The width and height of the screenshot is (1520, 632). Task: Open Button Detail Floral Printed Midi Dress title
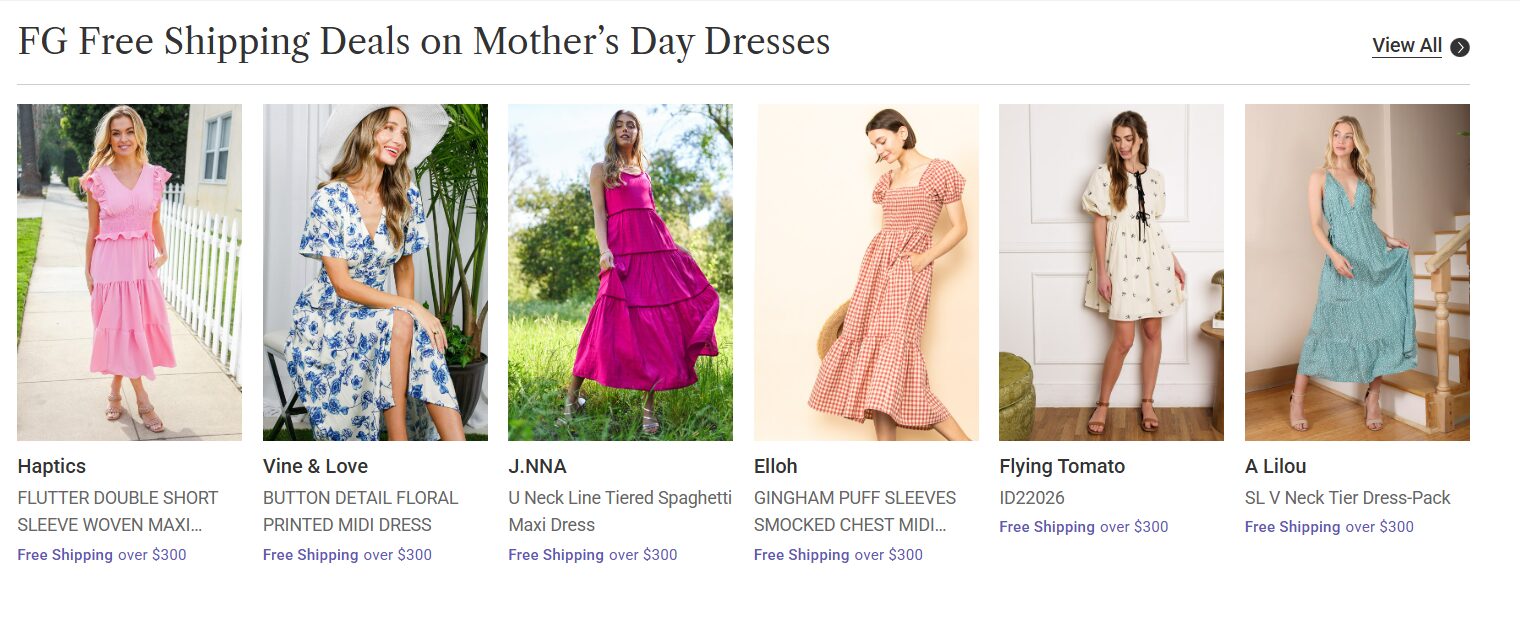[361, 511]
